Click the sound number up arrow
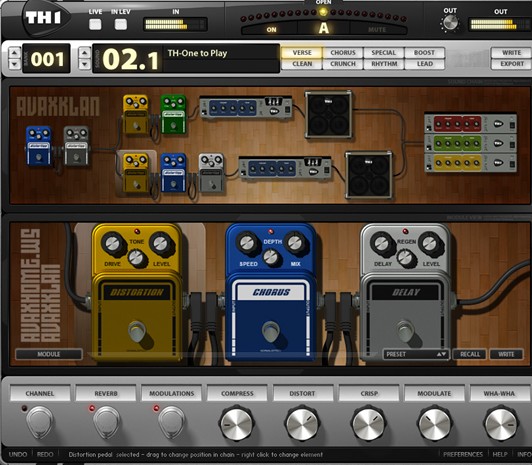532x465 pixels. [84, 53]
